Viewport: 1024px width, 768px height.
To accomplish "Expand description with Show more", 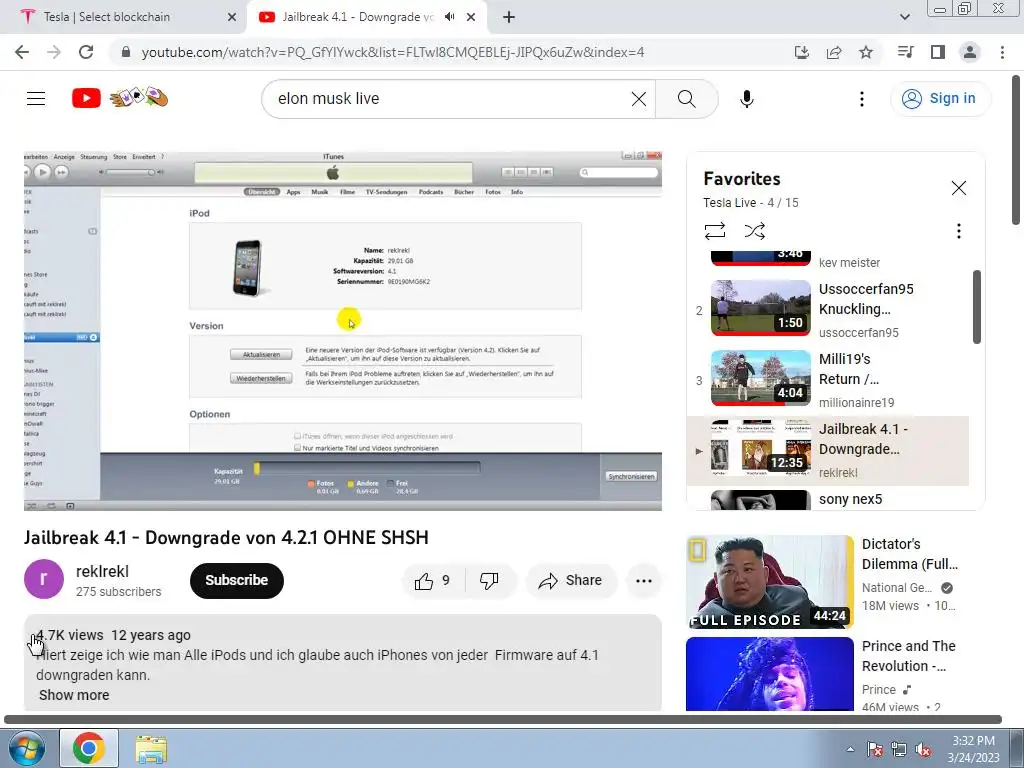I will [74, 695].
